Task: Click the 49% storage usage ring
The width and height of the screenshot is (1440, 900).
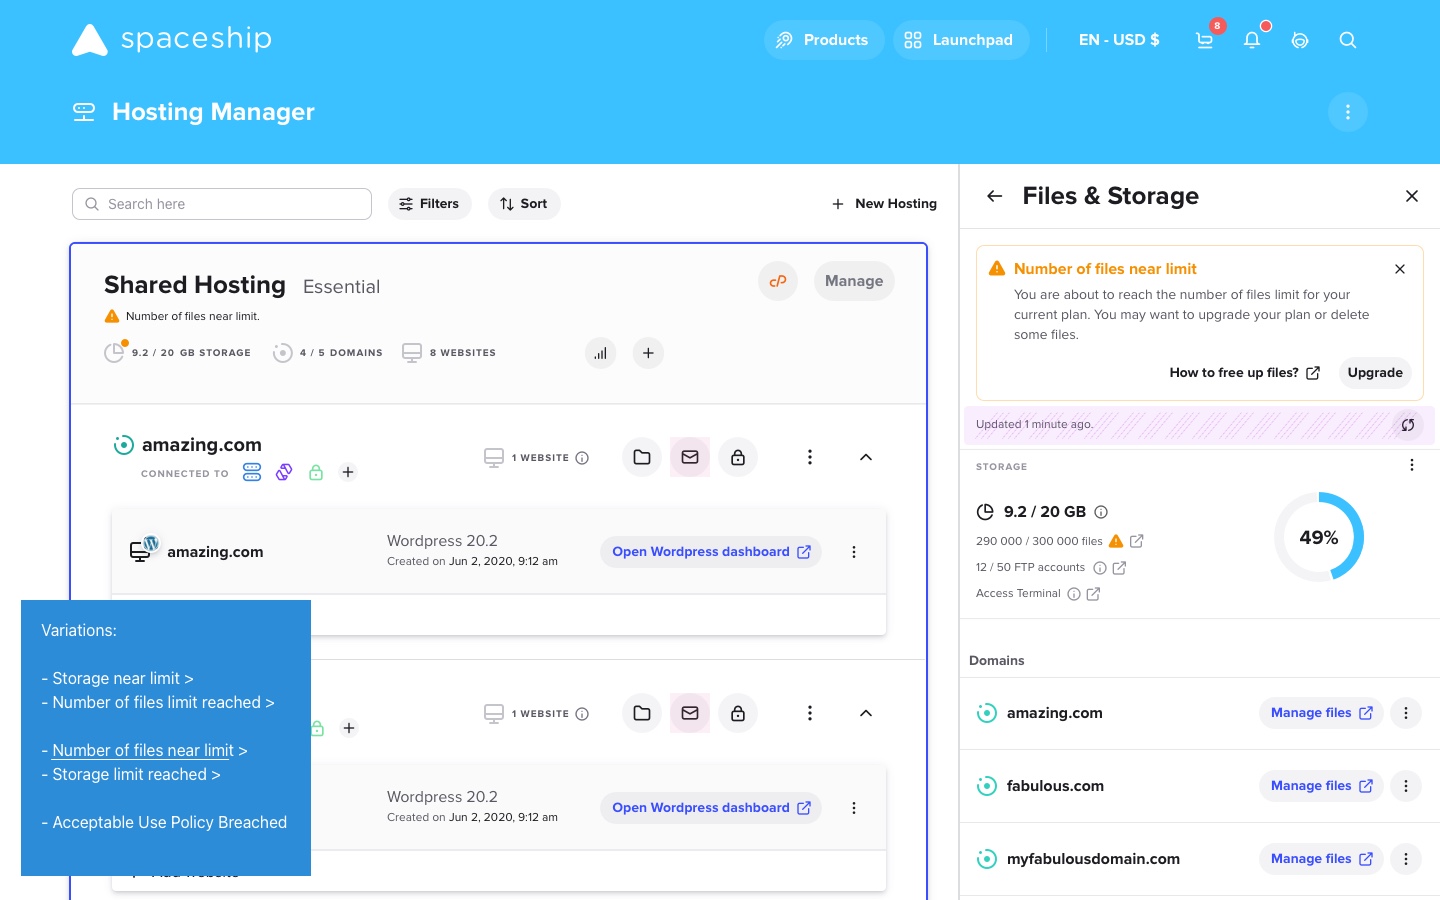Action: point(1319,537)
